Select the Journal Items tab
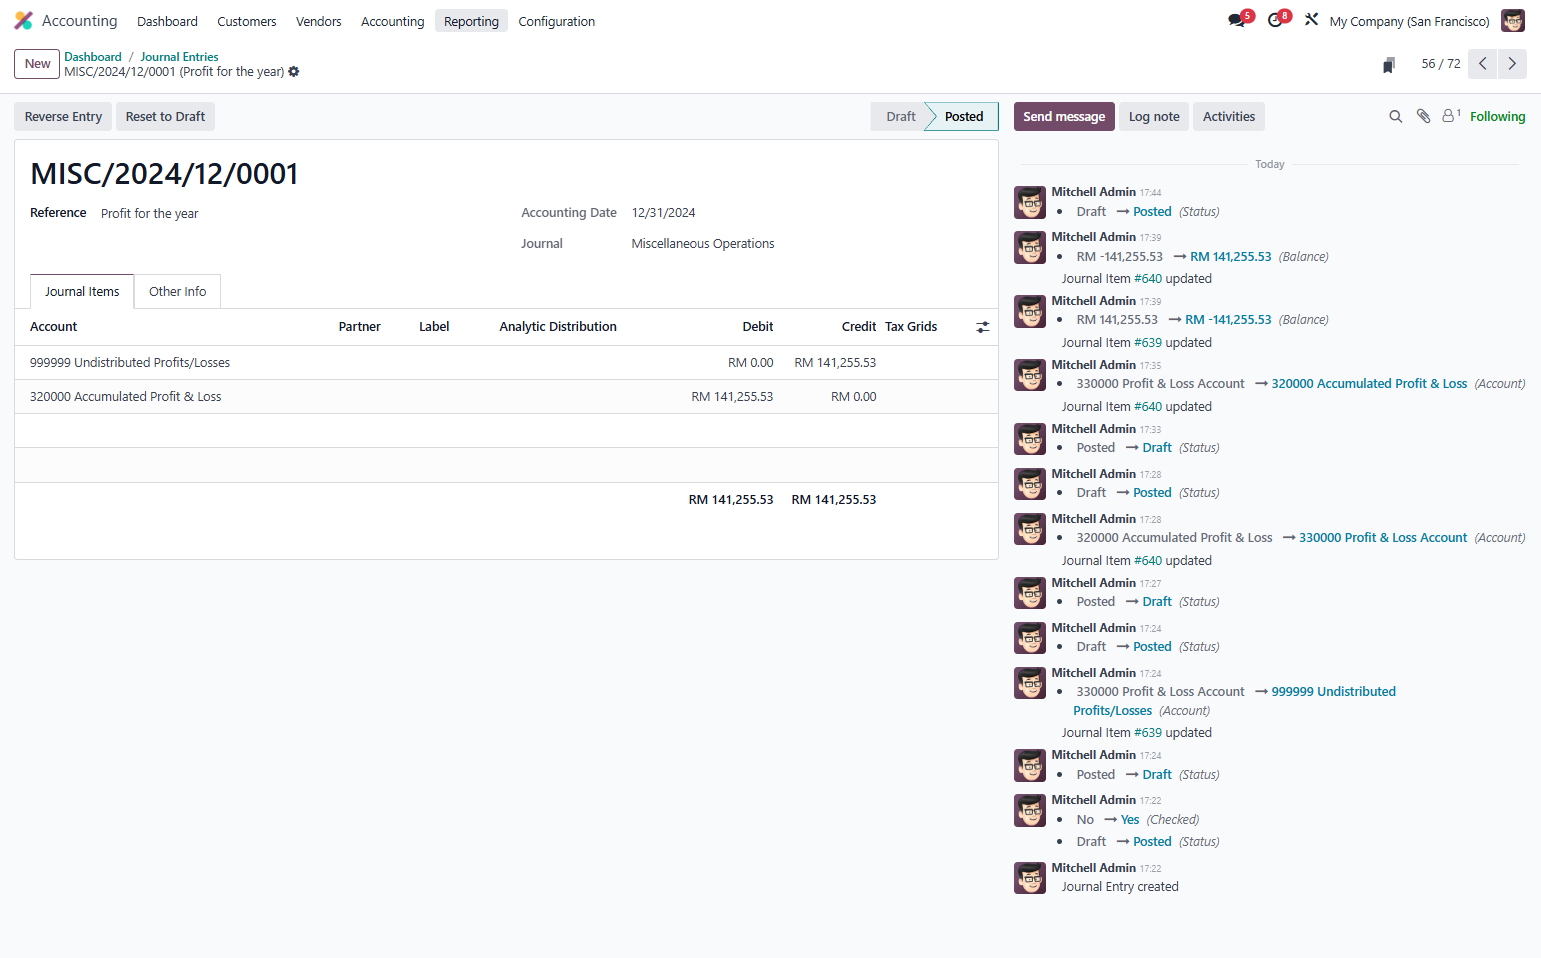1541x958 pixels. point(82,292)
